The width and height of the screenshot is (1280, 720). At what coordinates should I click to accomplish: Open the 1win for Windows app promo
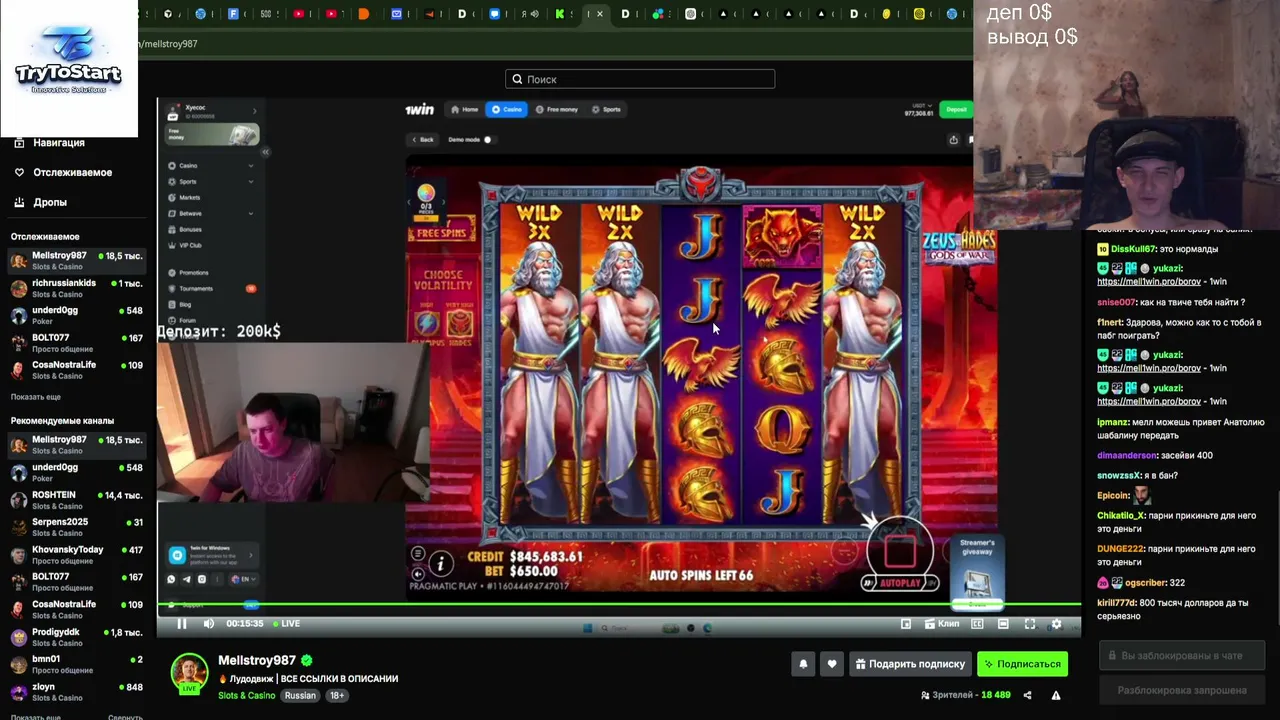tap(211, 555)
